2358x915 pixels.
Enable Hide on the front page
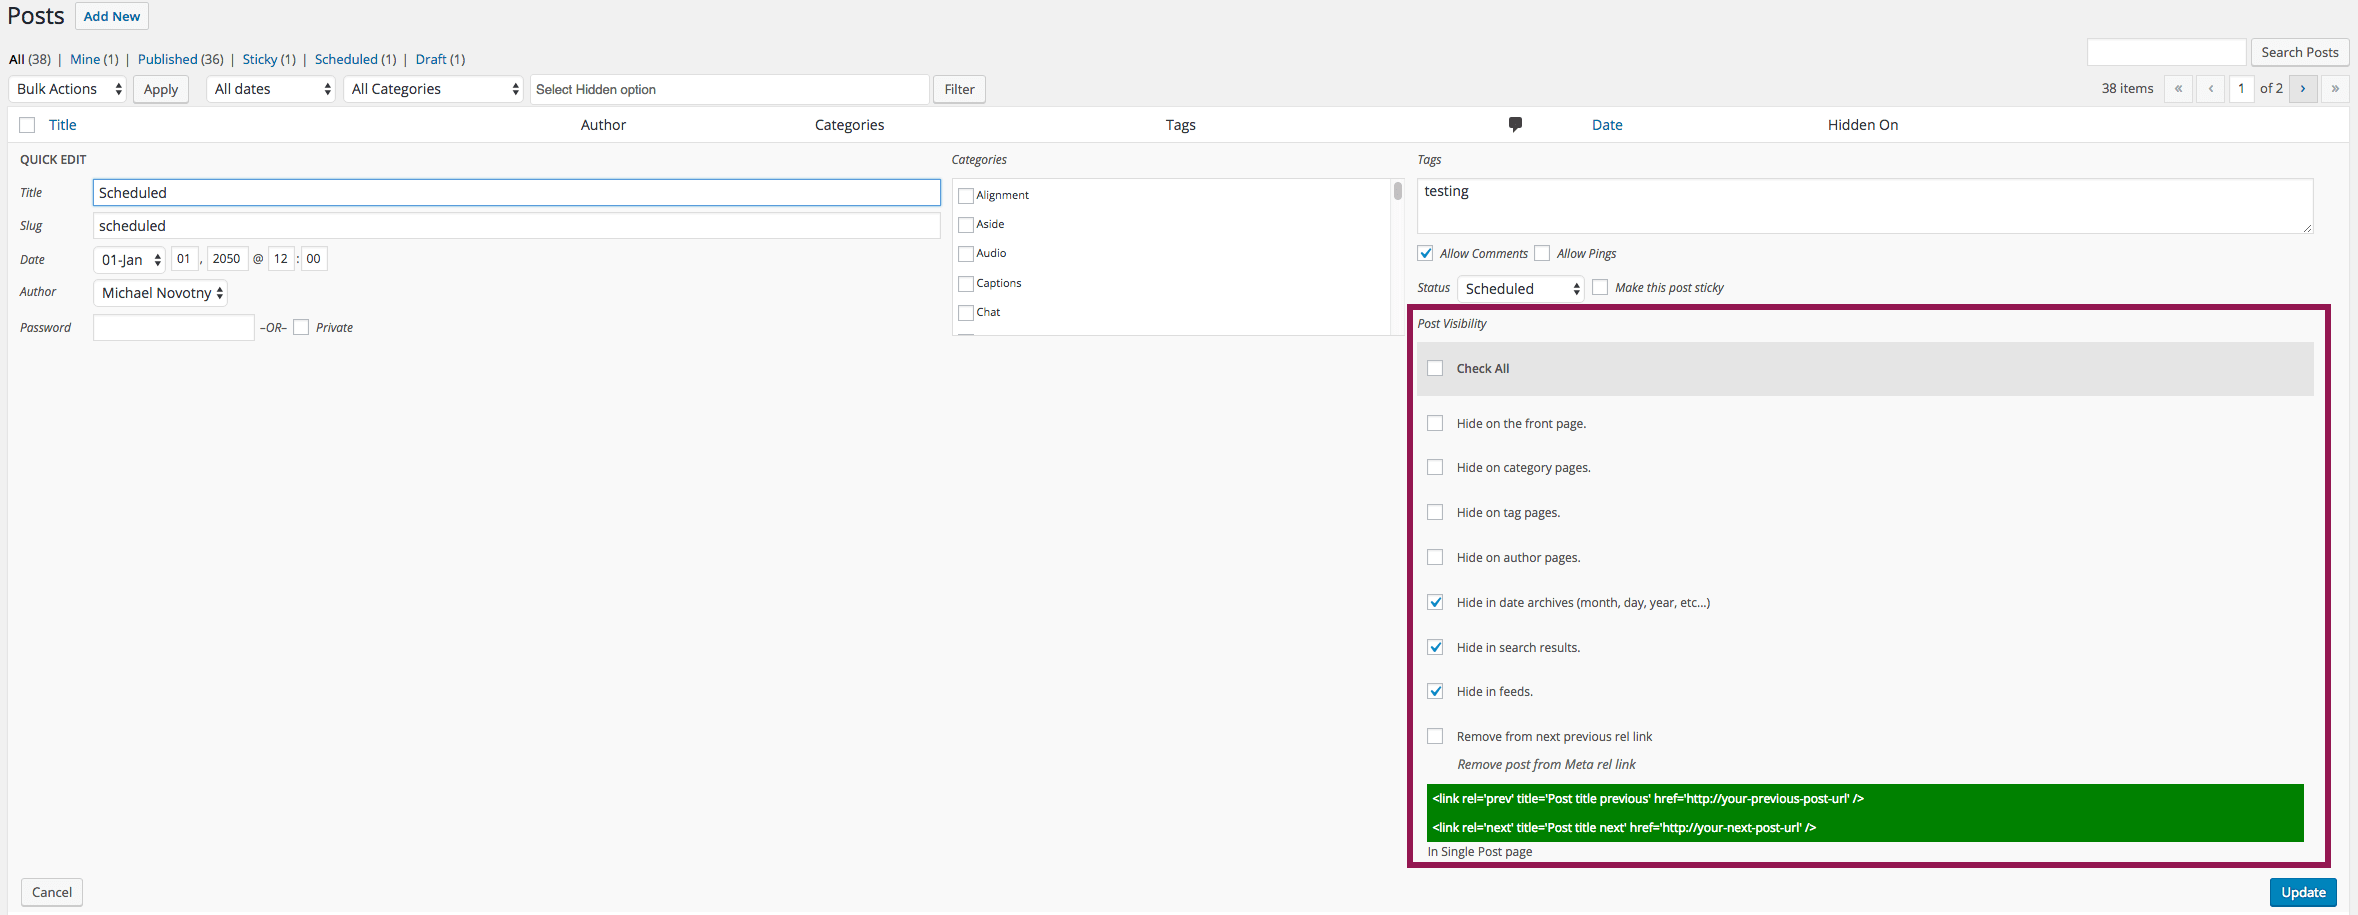tap(1435, 423)
